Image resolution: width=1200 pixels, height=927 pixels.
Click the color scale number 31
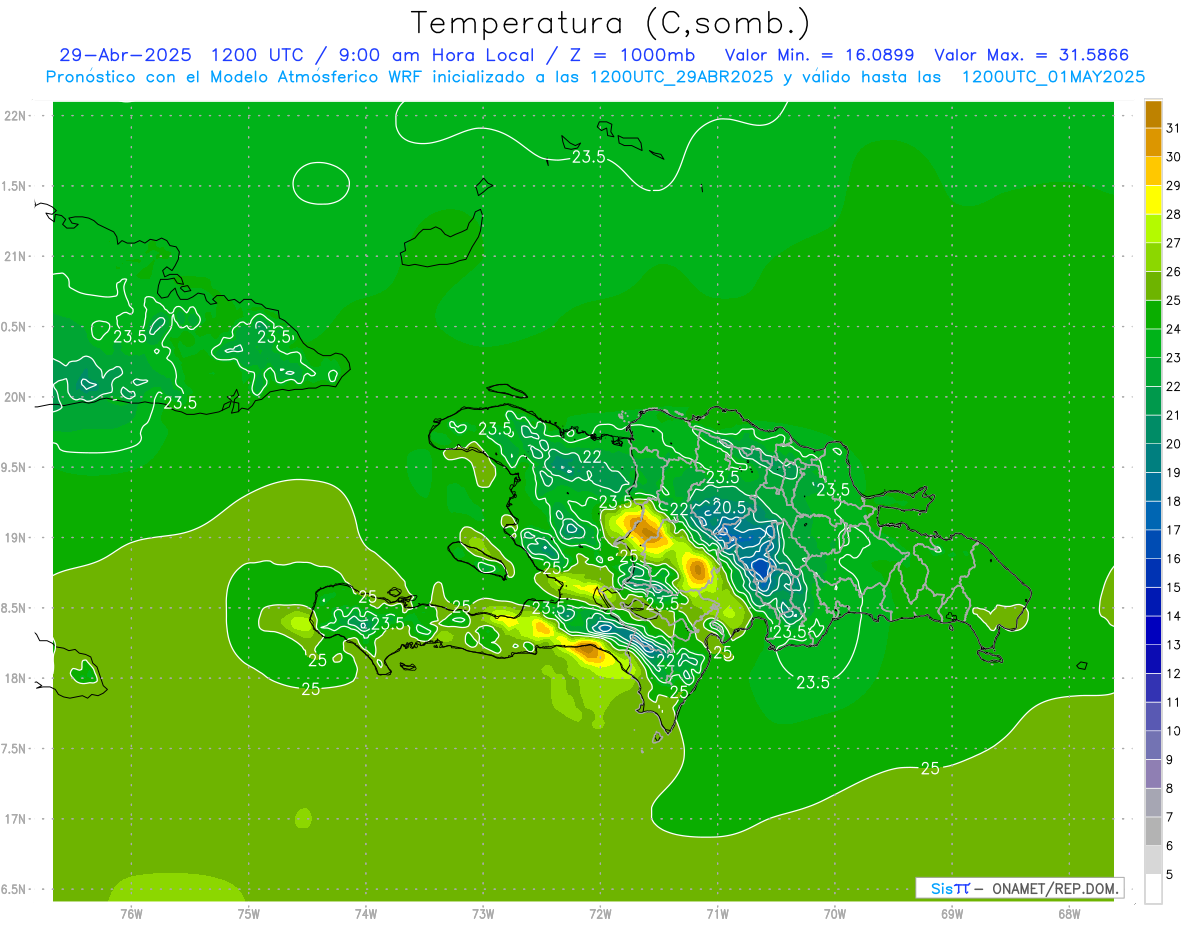[x=1174, y=128]
